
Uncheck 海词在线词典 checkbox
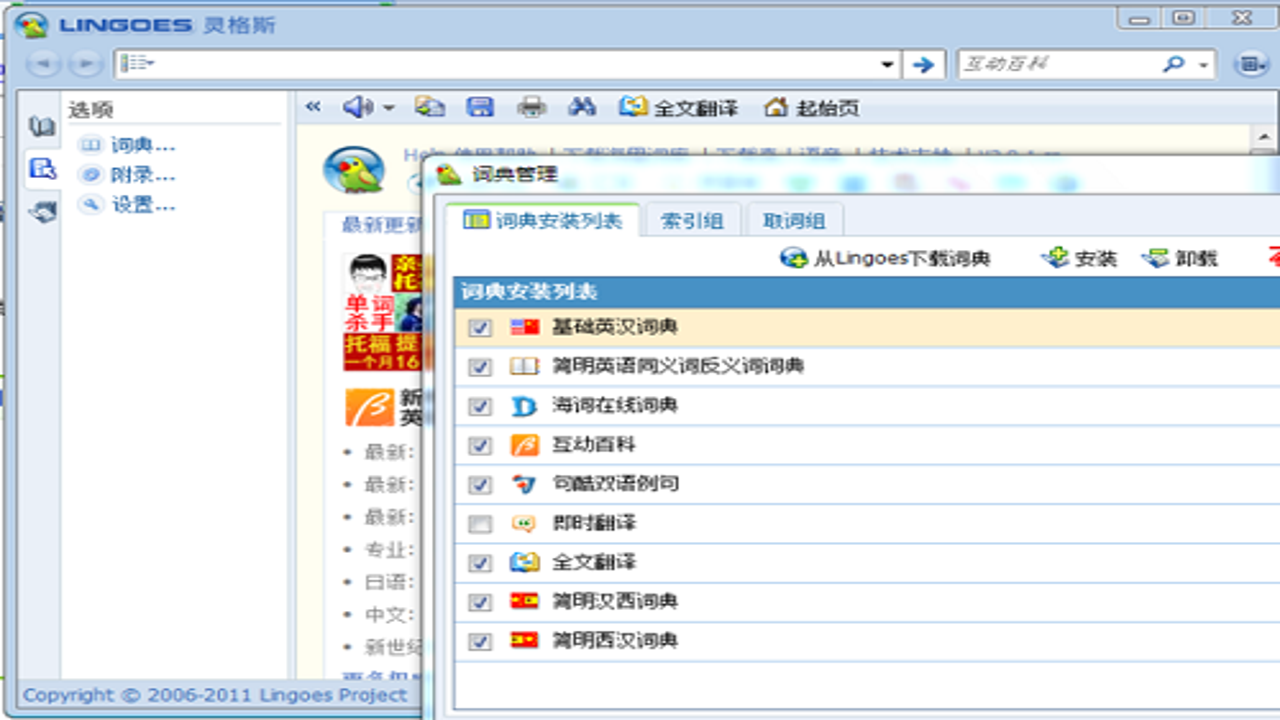[480, 406]
